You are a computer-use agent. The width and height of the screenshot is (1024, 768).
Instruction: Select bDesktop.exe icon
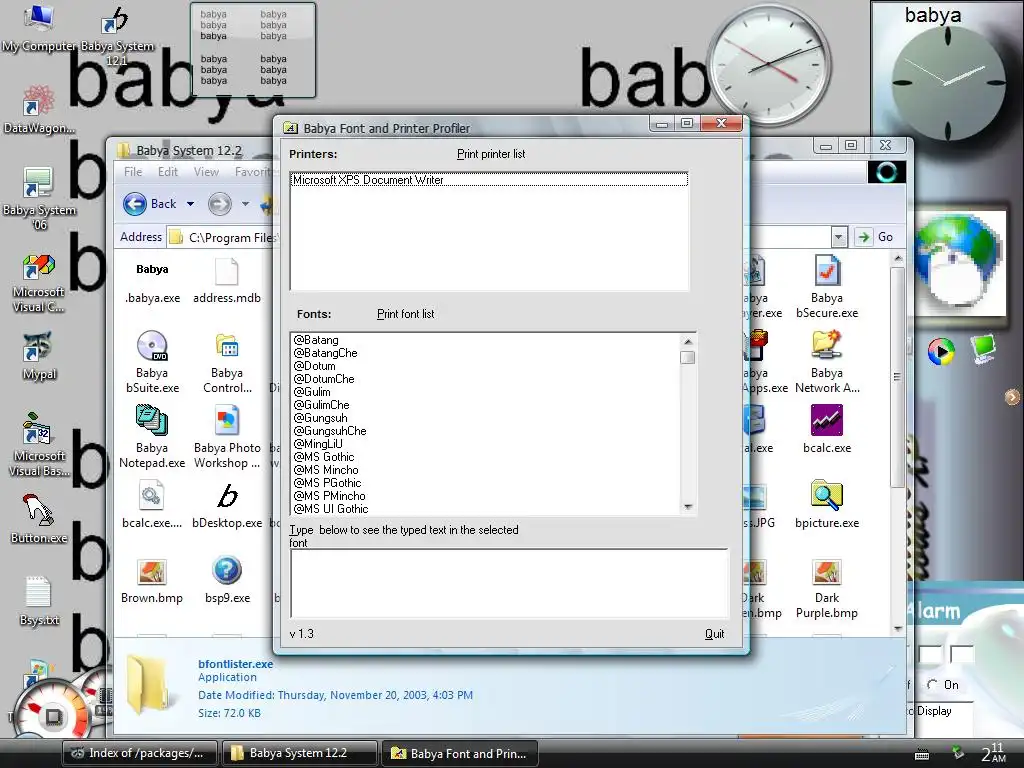[x=227, y=505]
